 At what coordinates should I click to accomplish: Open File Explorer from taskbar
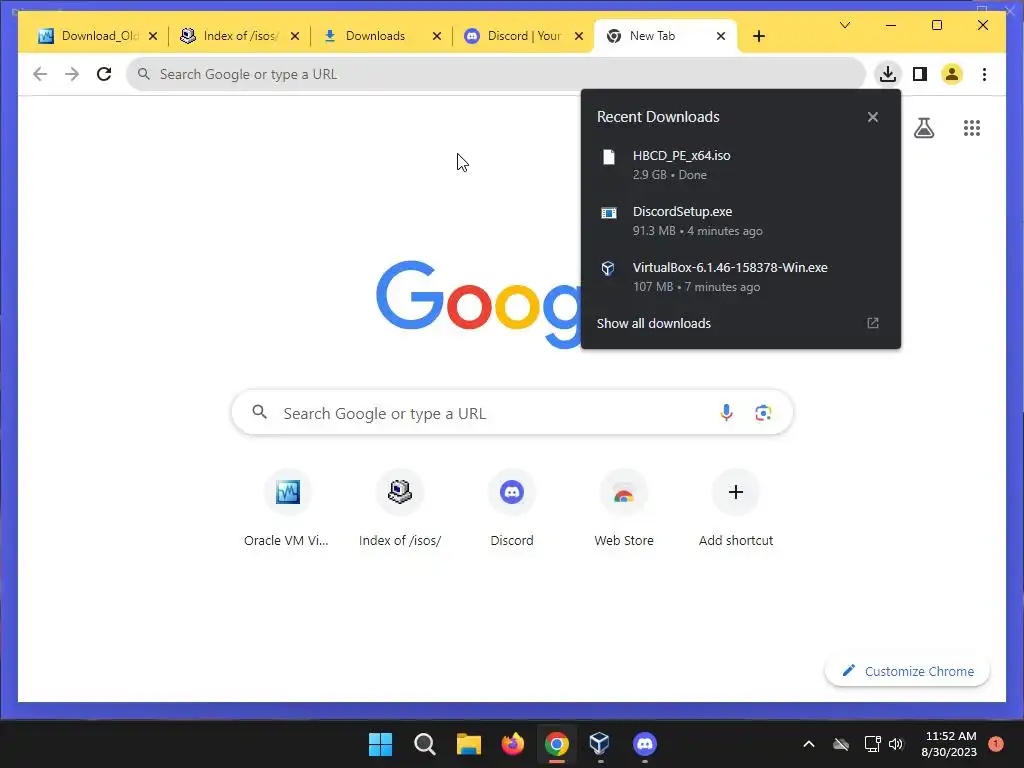pyautogui.click(x=468, y=744)
